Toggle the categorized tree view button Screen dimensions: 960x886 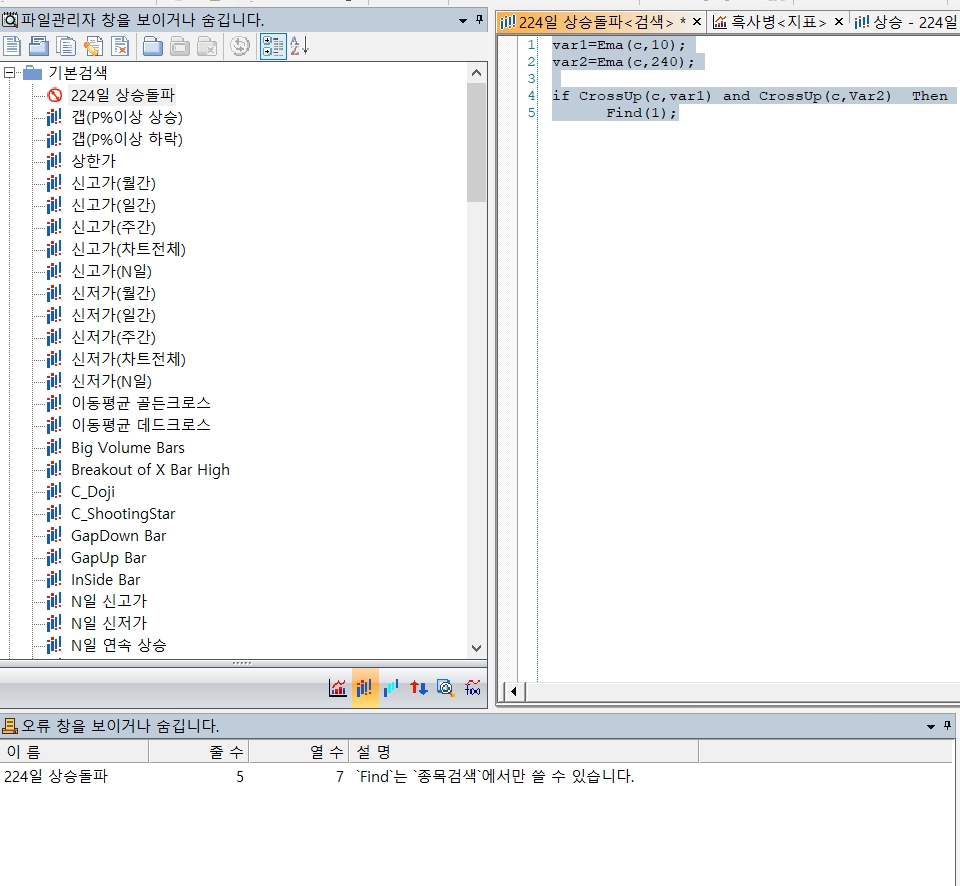click(x=272, y=45)
